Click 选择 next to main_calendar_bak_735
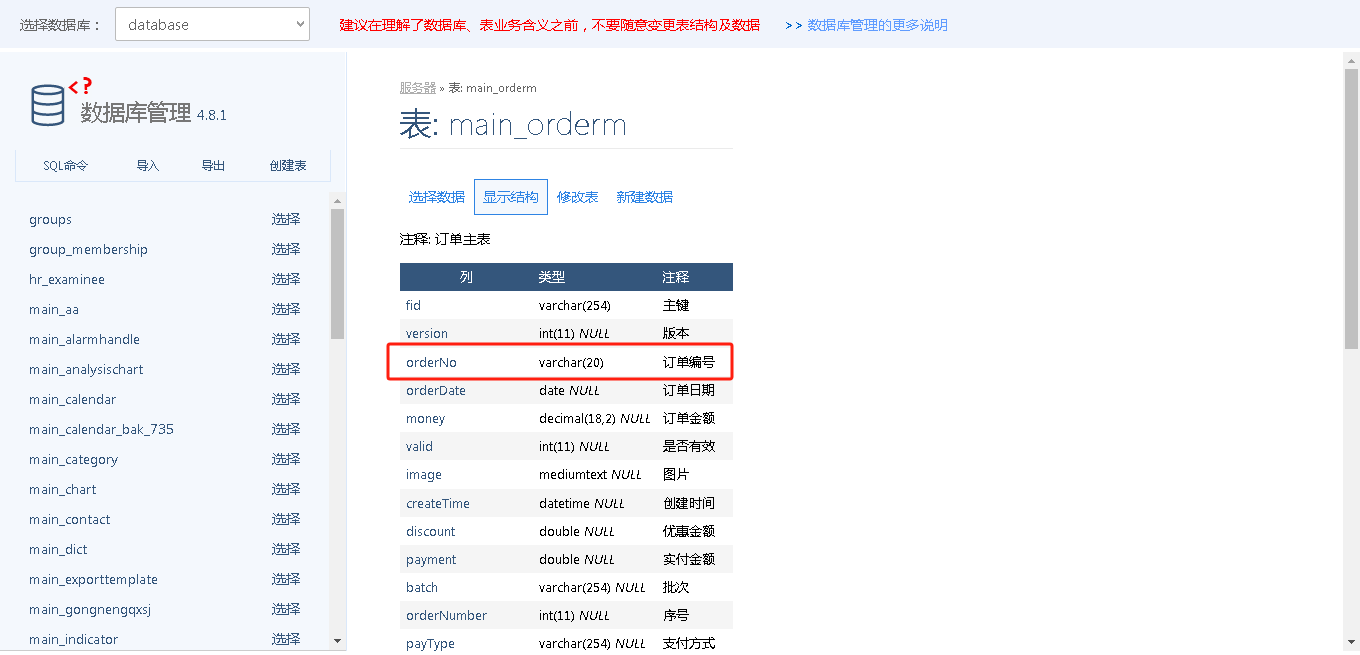1360x655 pixels. [x=286, y=429]
